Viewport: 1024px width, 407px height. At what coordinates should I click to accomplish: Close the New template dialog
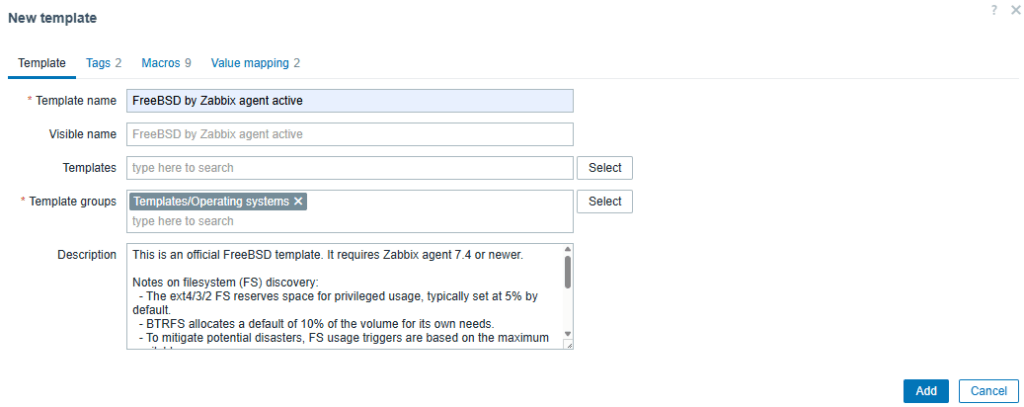[x=1015, y=9]
